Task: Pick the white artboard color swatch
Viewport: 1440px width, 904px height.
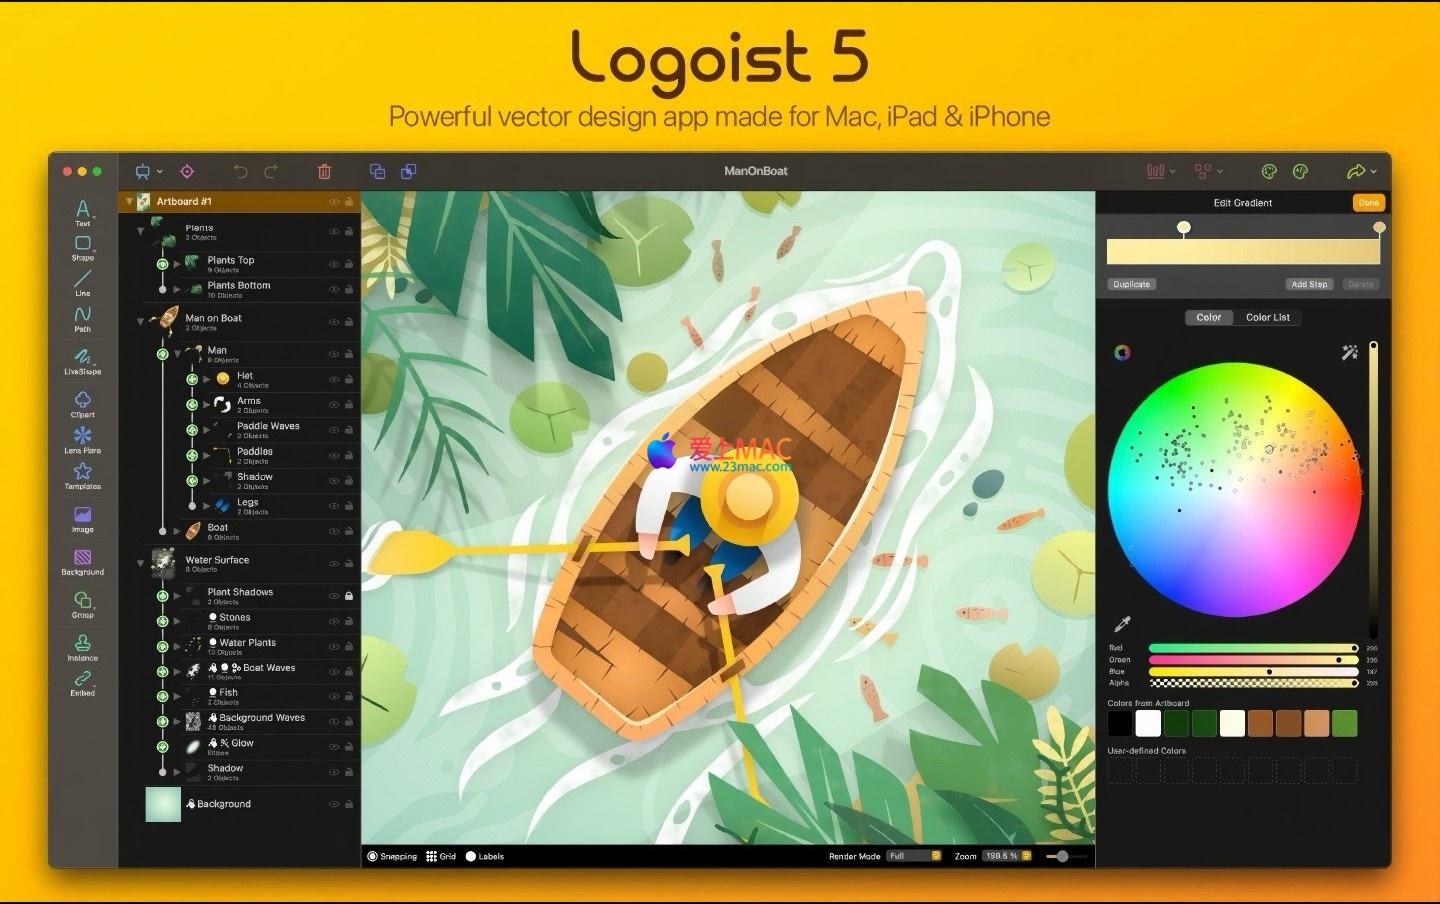Action: pyautogui.click(x=1148, y=723)
